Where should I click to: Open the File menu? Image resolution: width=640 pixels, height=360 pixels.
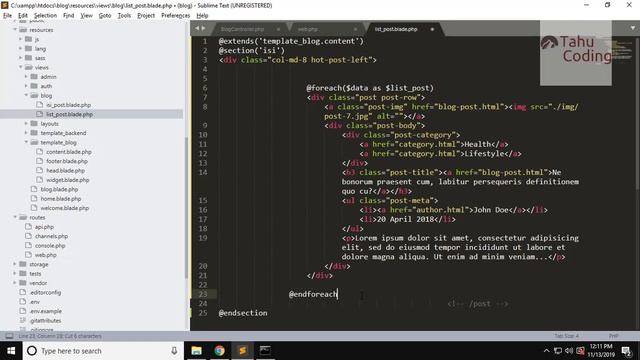(x=7, y=16)
